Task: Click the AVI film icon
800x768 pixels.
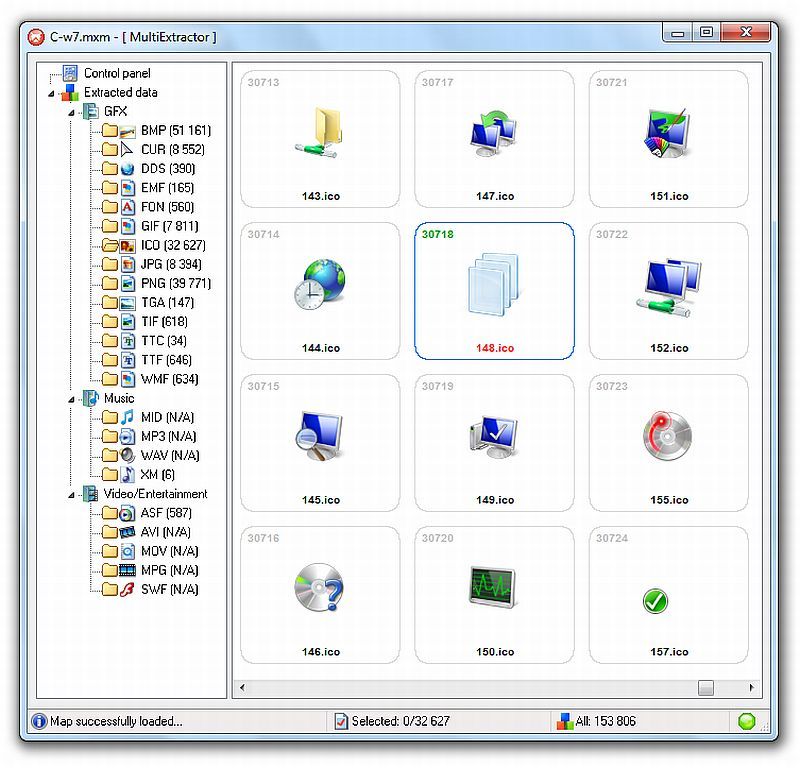Action: click(128, 532)
